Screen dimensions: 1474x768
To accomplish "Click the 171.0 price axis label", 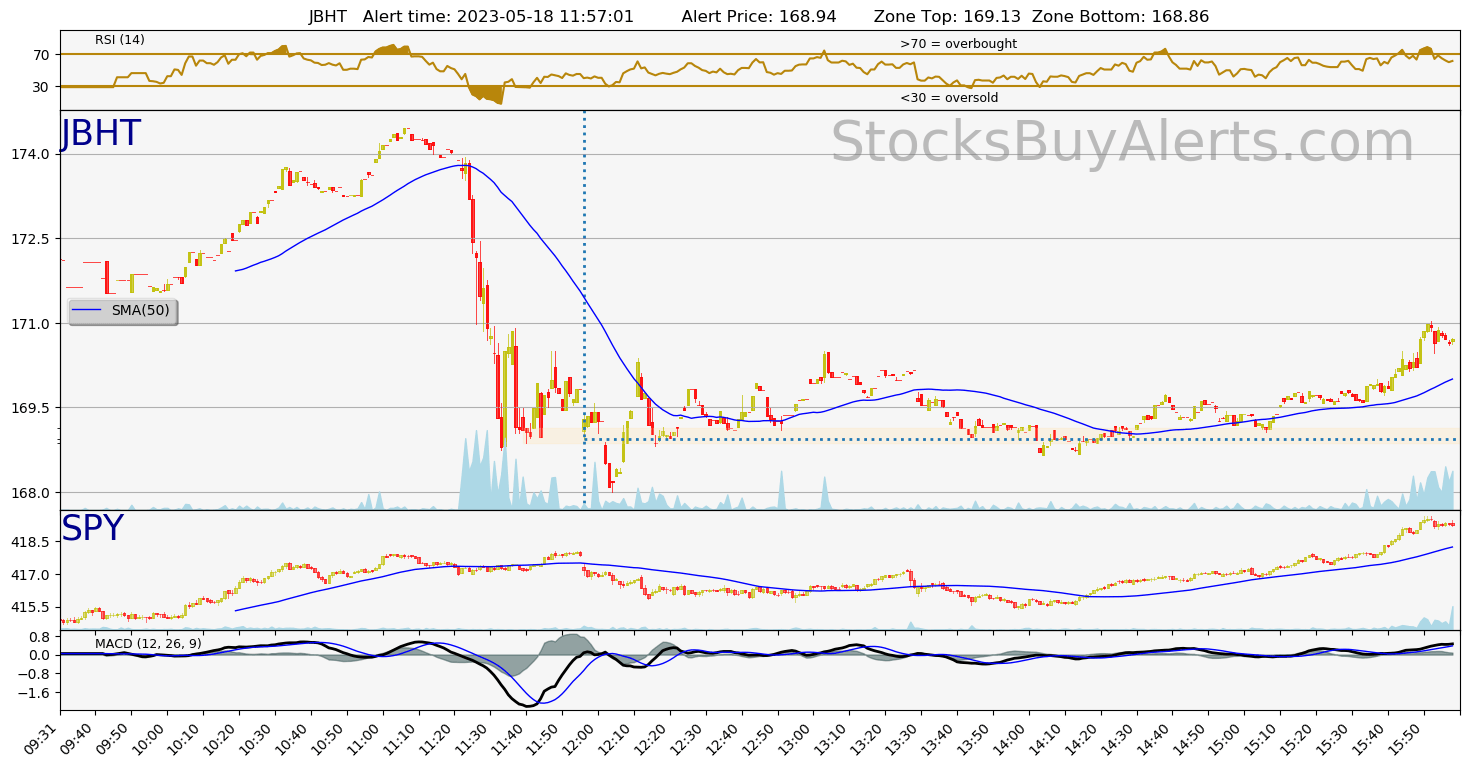I will click(x=33, y=324).
